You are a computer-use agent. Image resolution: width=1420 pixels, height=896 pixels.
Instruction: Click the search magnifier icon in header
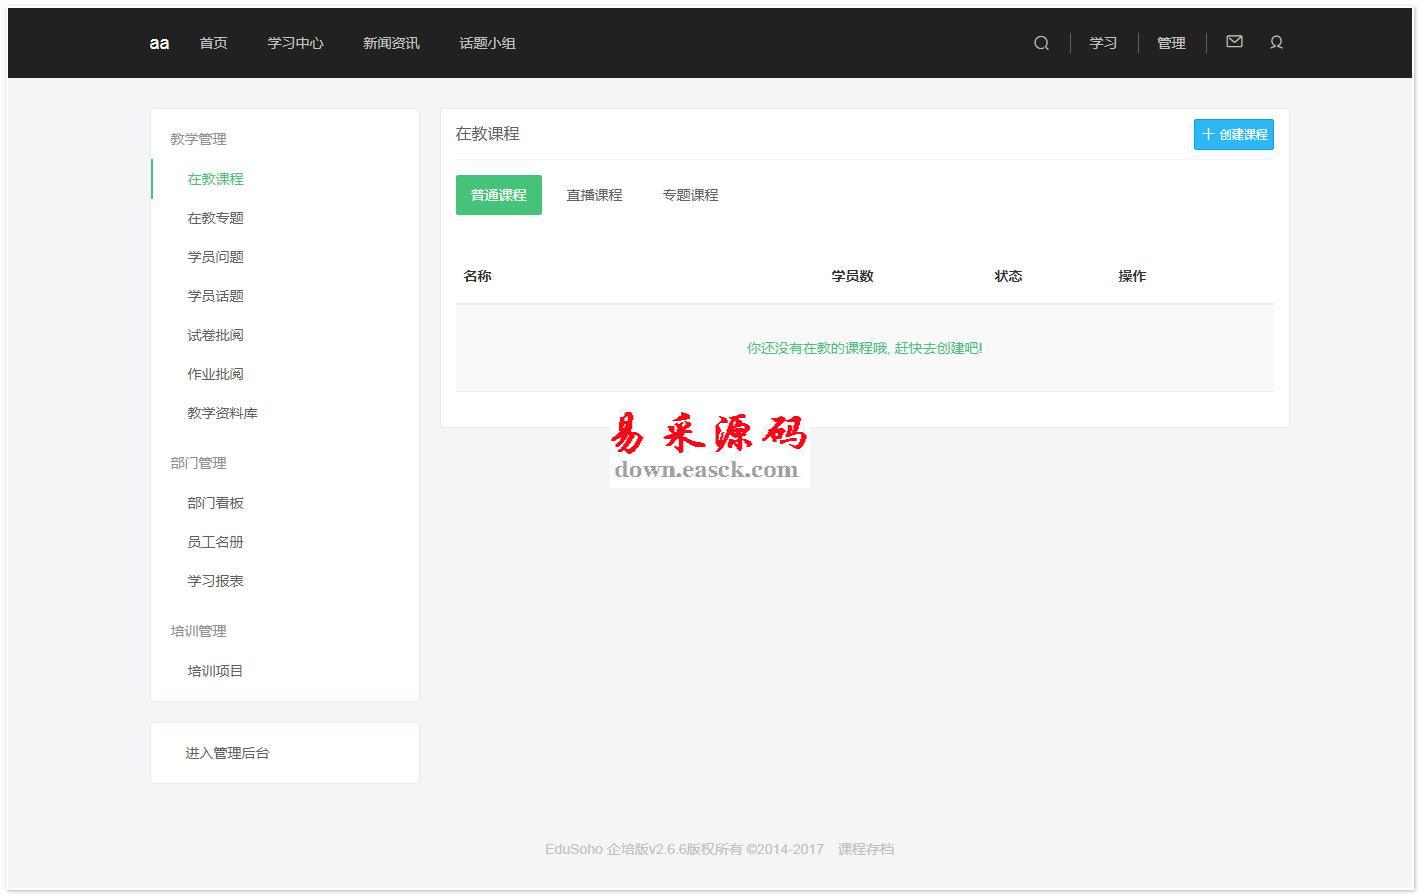1041,43
